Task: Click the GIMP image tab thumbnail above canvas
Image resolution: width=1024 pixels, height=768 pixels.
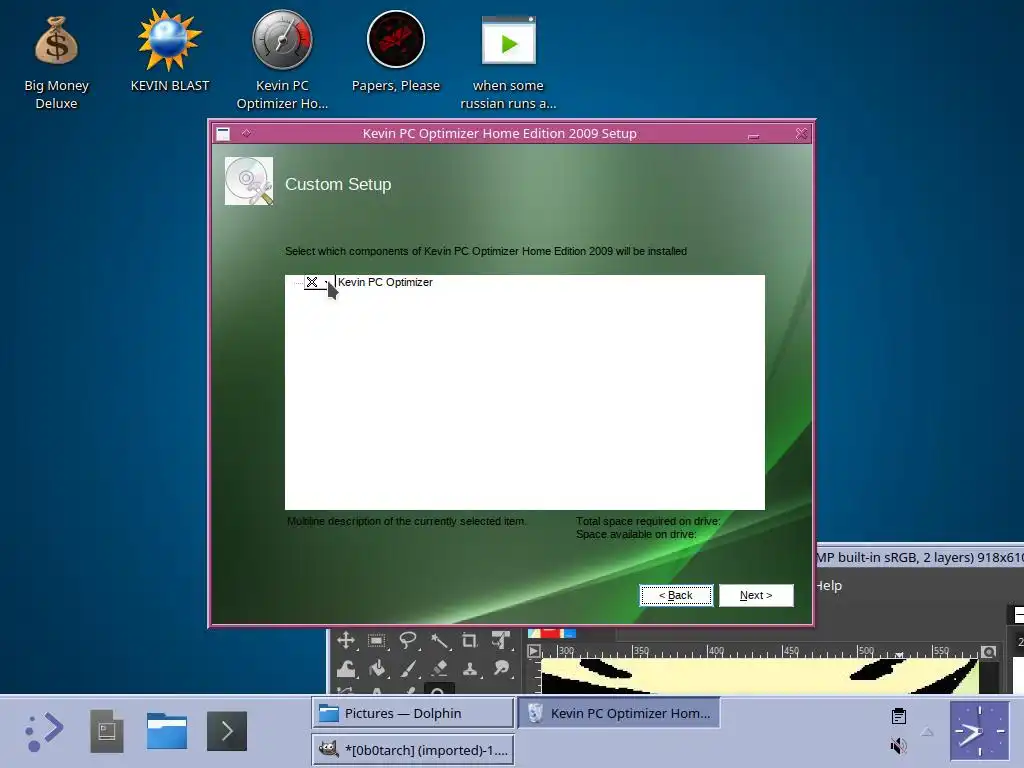Action: coord(552,633)
